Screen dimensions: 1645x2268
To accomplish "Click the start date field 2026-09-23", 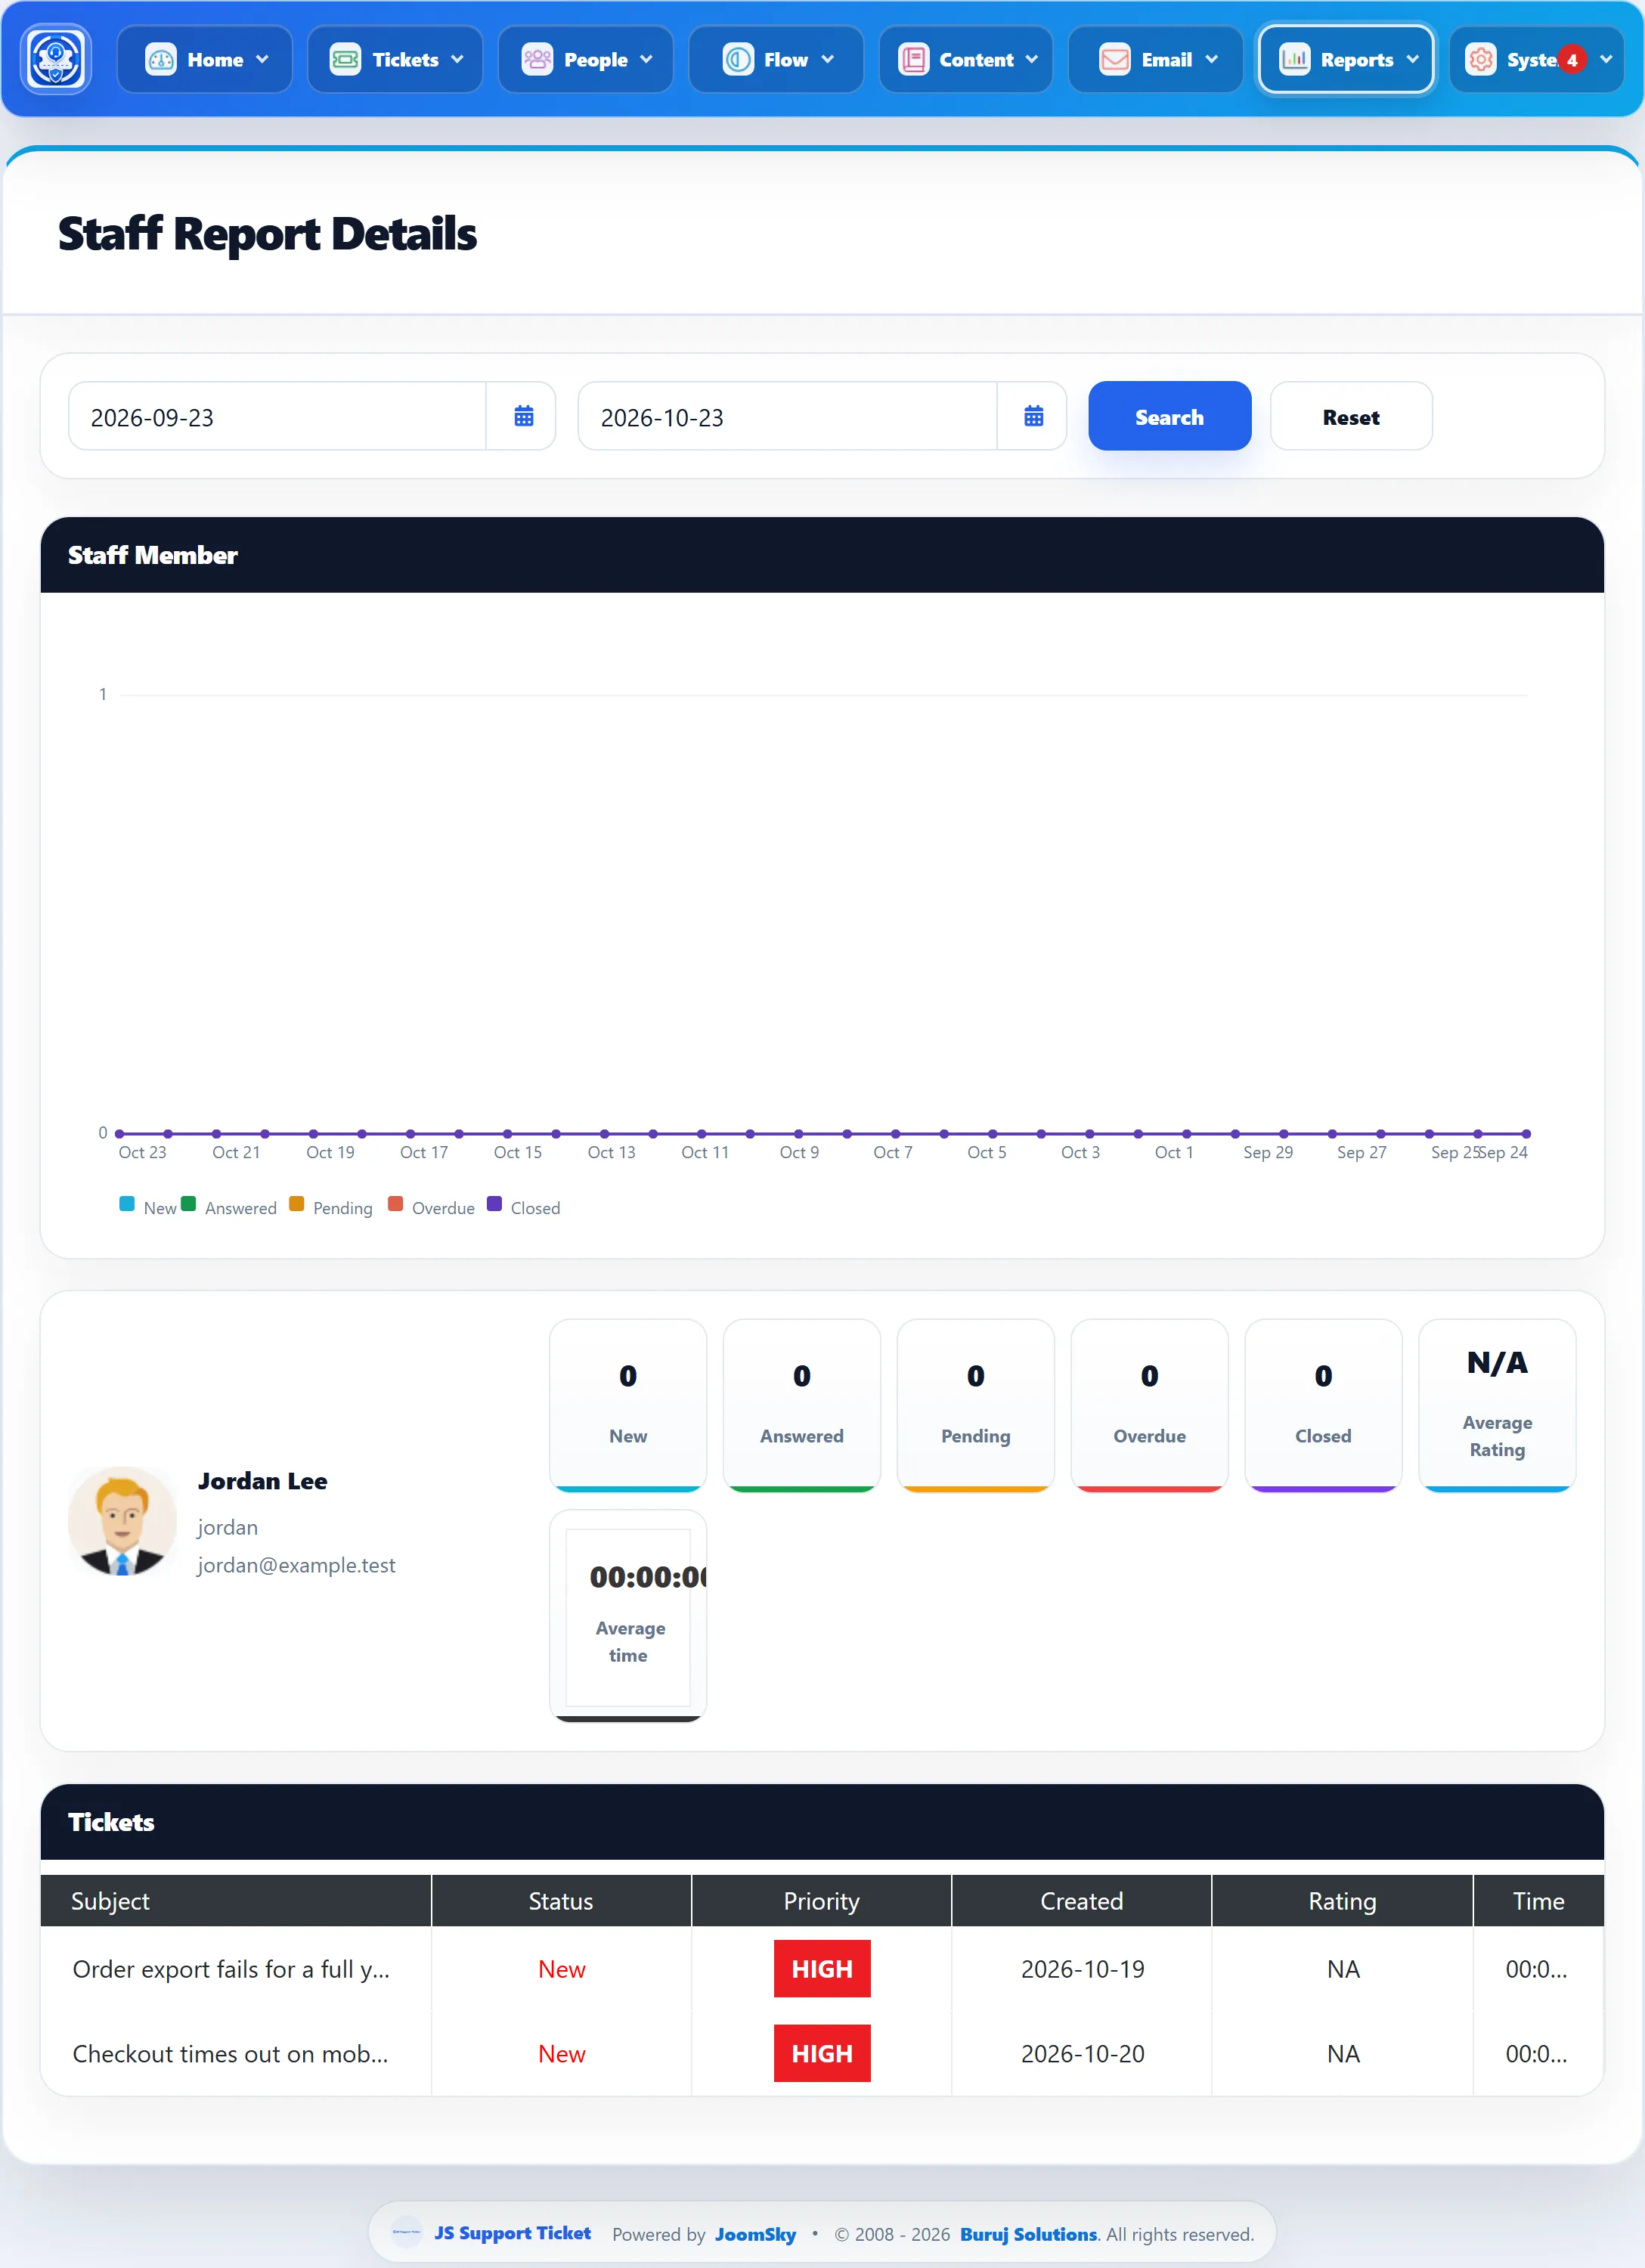I will point(277,416).
